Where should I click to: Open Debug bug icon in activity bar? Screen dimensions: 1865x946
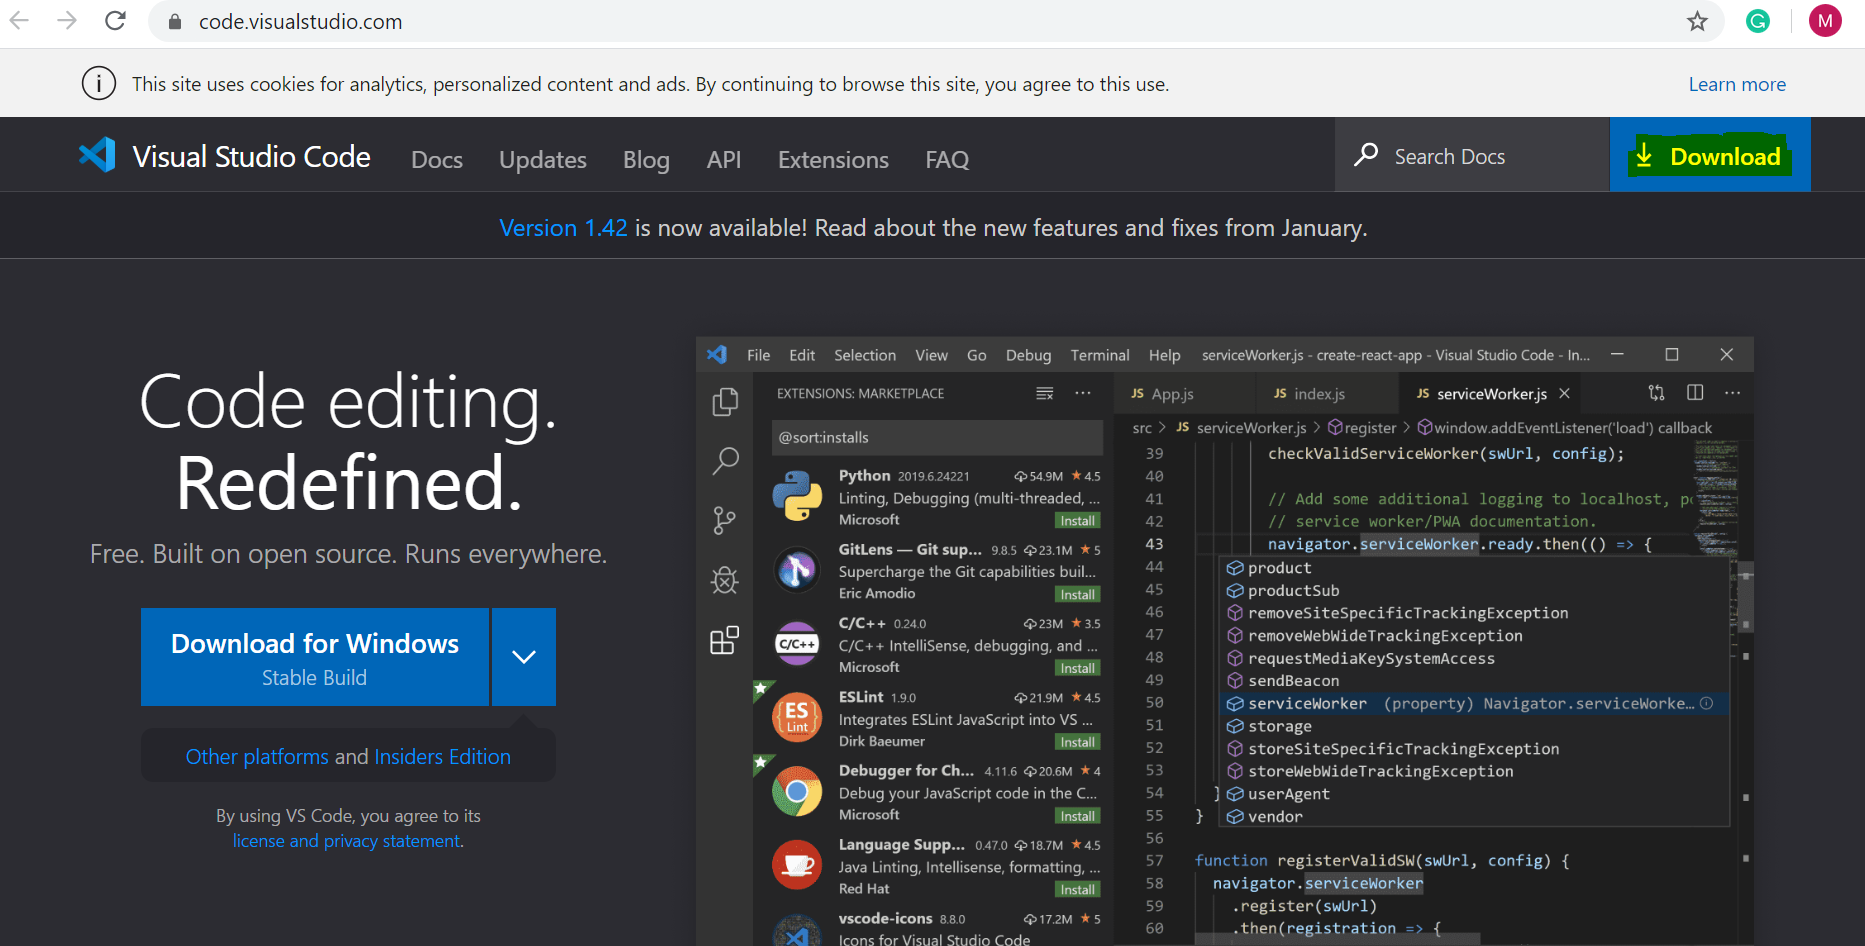click(x=725, y=580)
